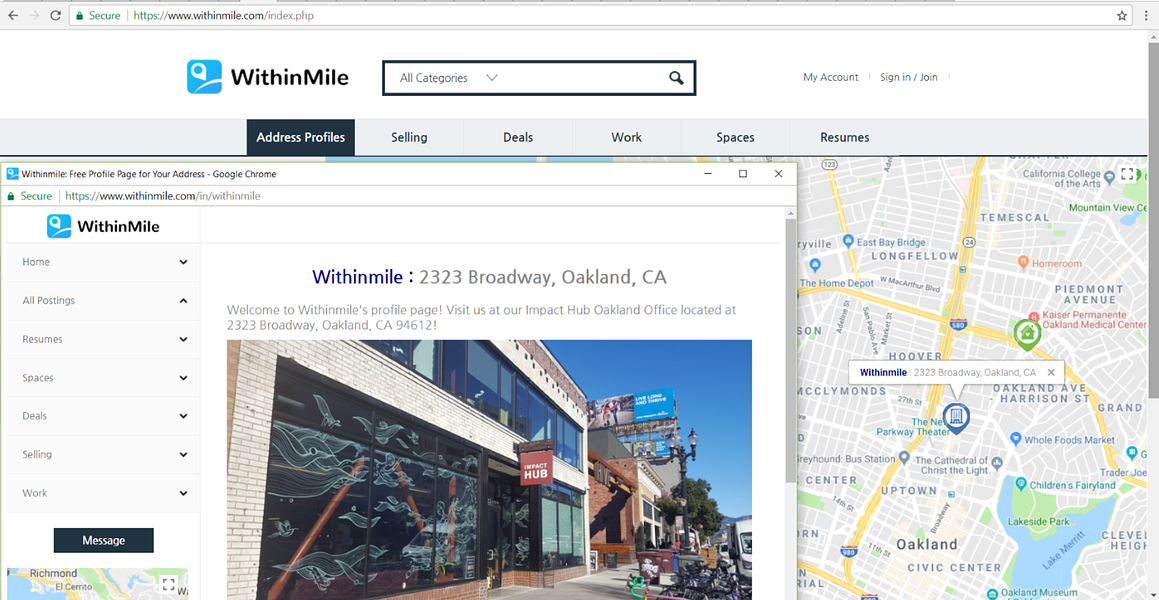
Task: Click the popup window's title bar favicon
Action: (x=13, y=174)
